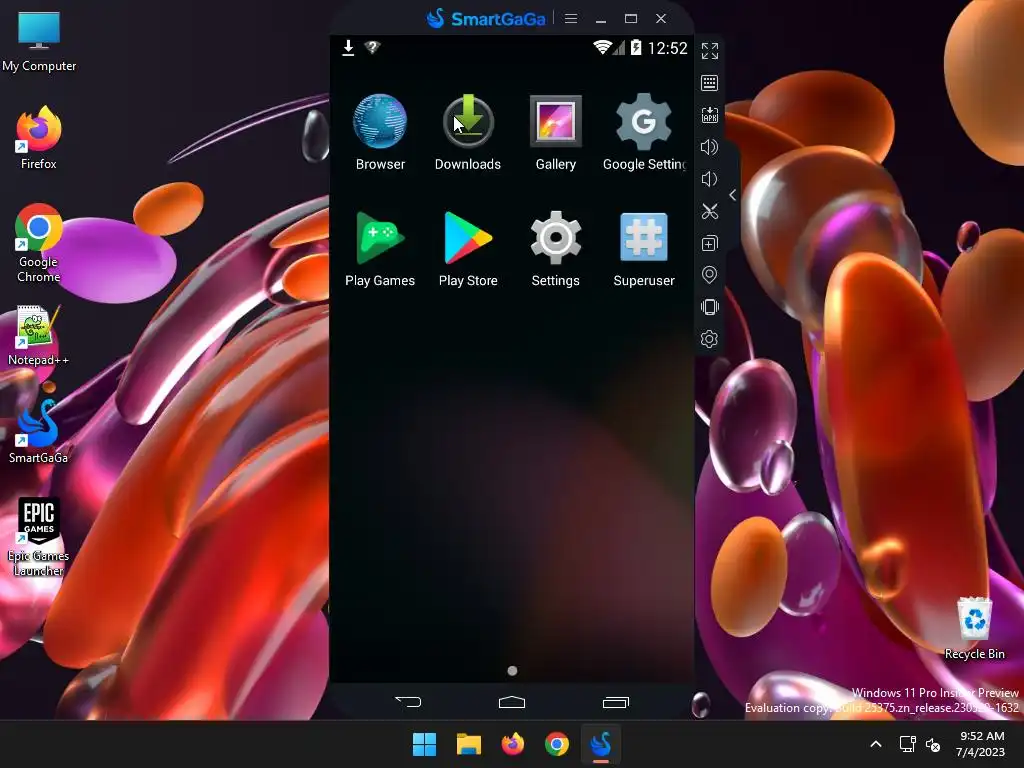This screenshot has width=1024, height=768.
Task: Click SmartGaGa fullscreen sidebar icon
Action: click(x=710, y=51)
